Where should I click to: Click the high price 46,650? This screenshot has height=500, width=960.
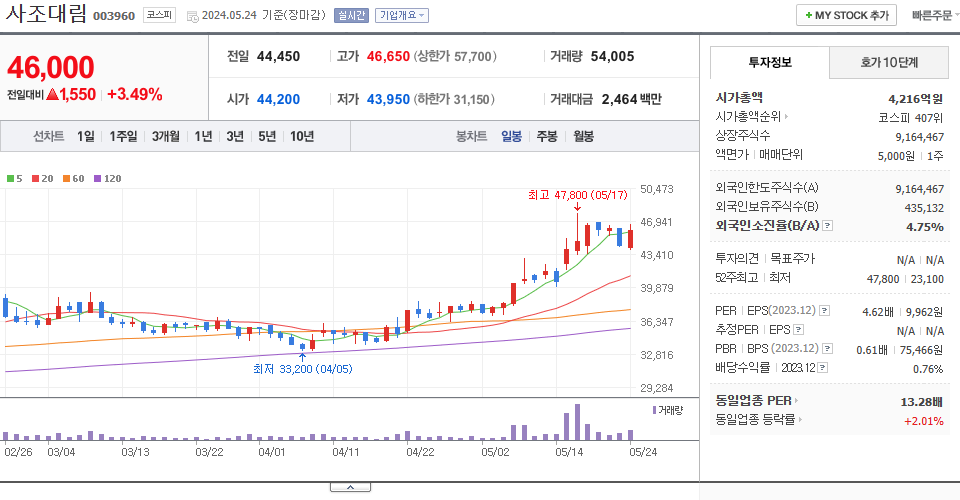point(388,56)
